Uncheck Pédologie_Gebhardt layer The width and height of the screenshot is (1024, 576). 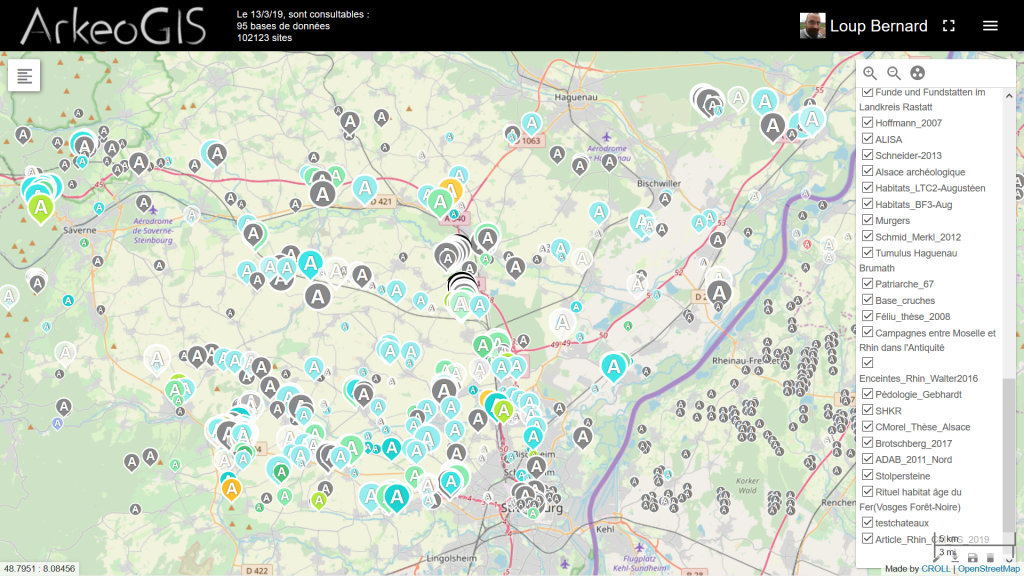[867, 394]
